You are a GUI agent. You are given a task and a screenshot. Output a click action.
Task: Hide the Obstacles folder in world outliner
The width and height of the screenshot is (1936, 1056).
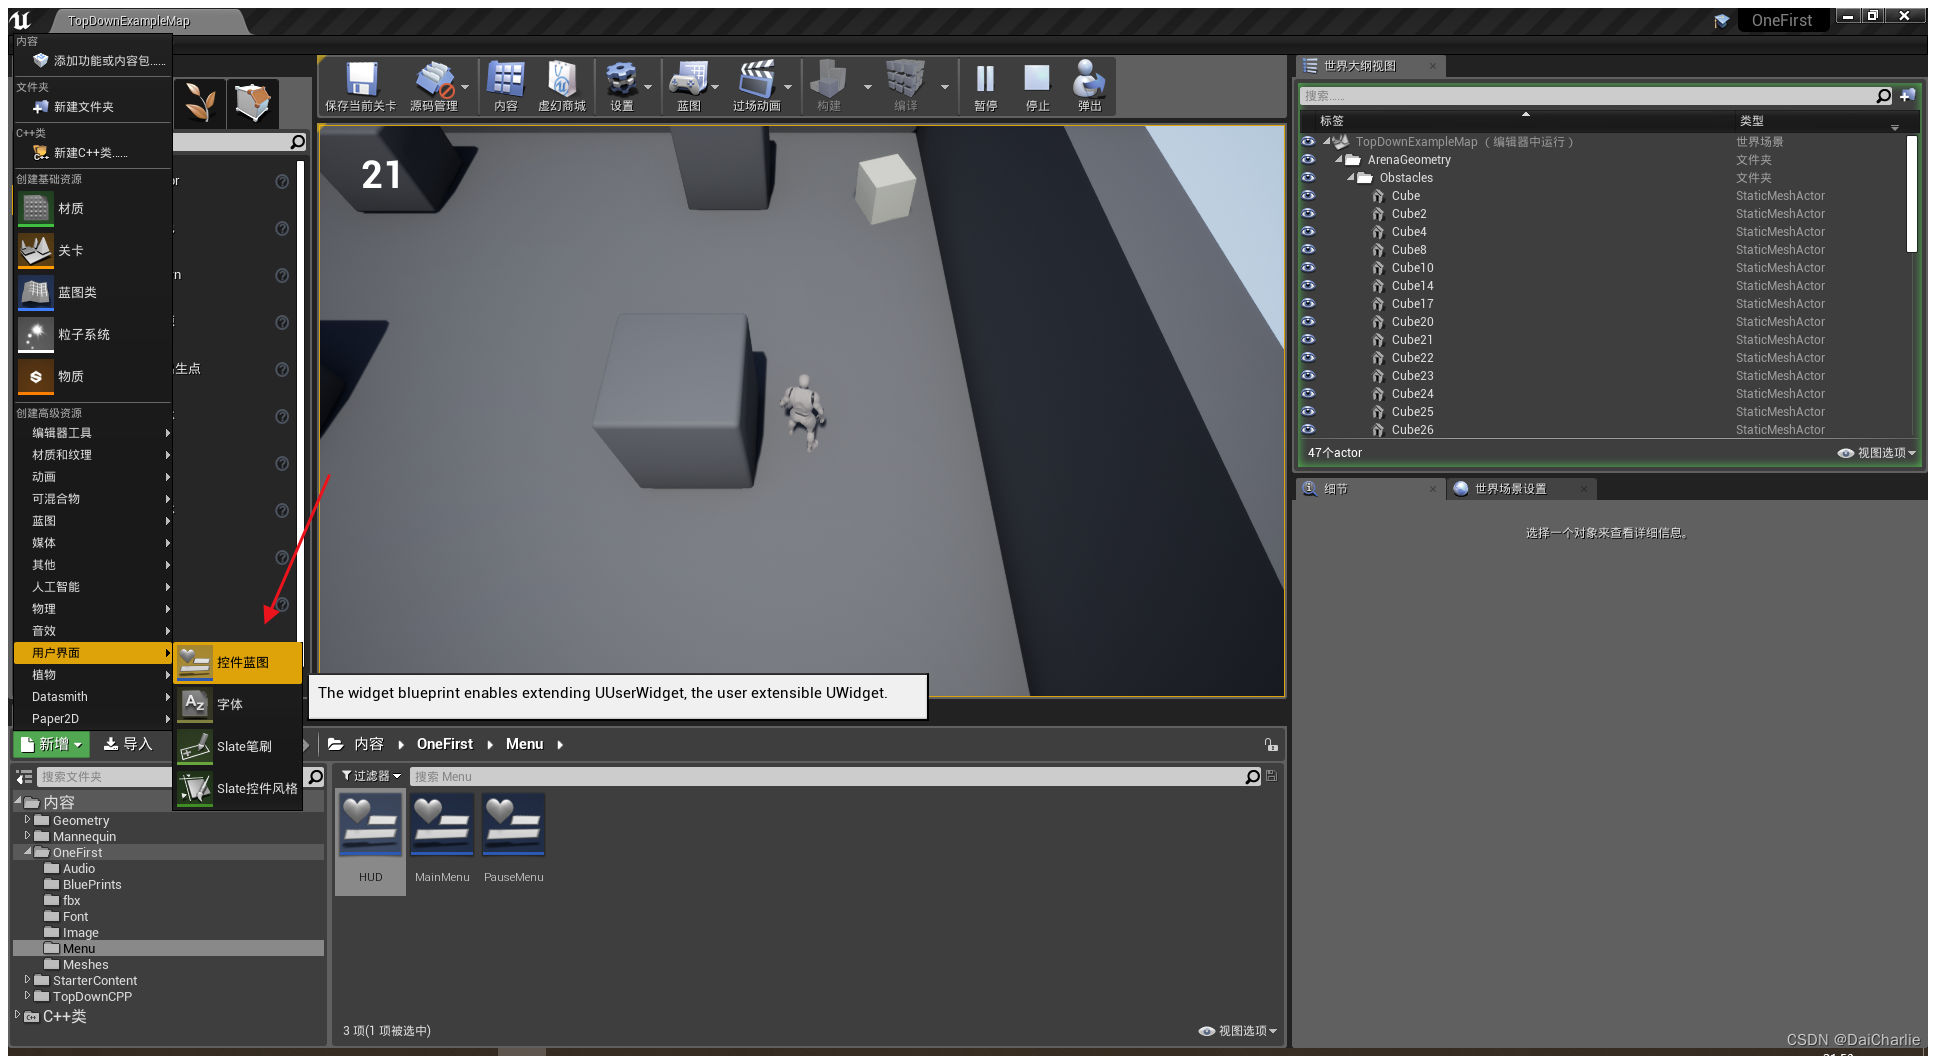pyautogui.click(x=1308, y=177)
